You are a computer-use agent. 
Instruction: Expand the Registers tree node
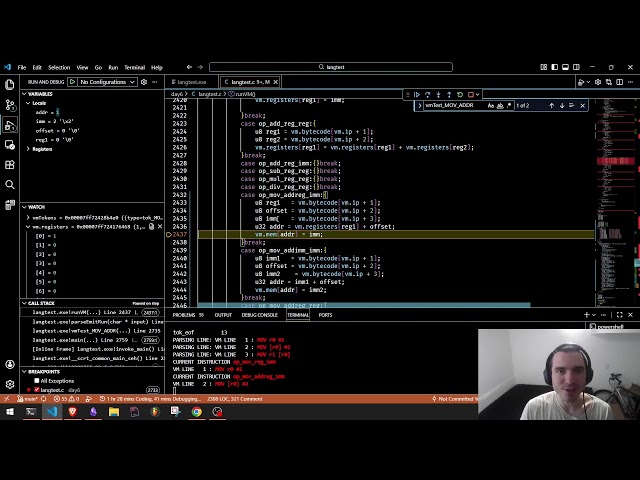click(x=28, y=149)
